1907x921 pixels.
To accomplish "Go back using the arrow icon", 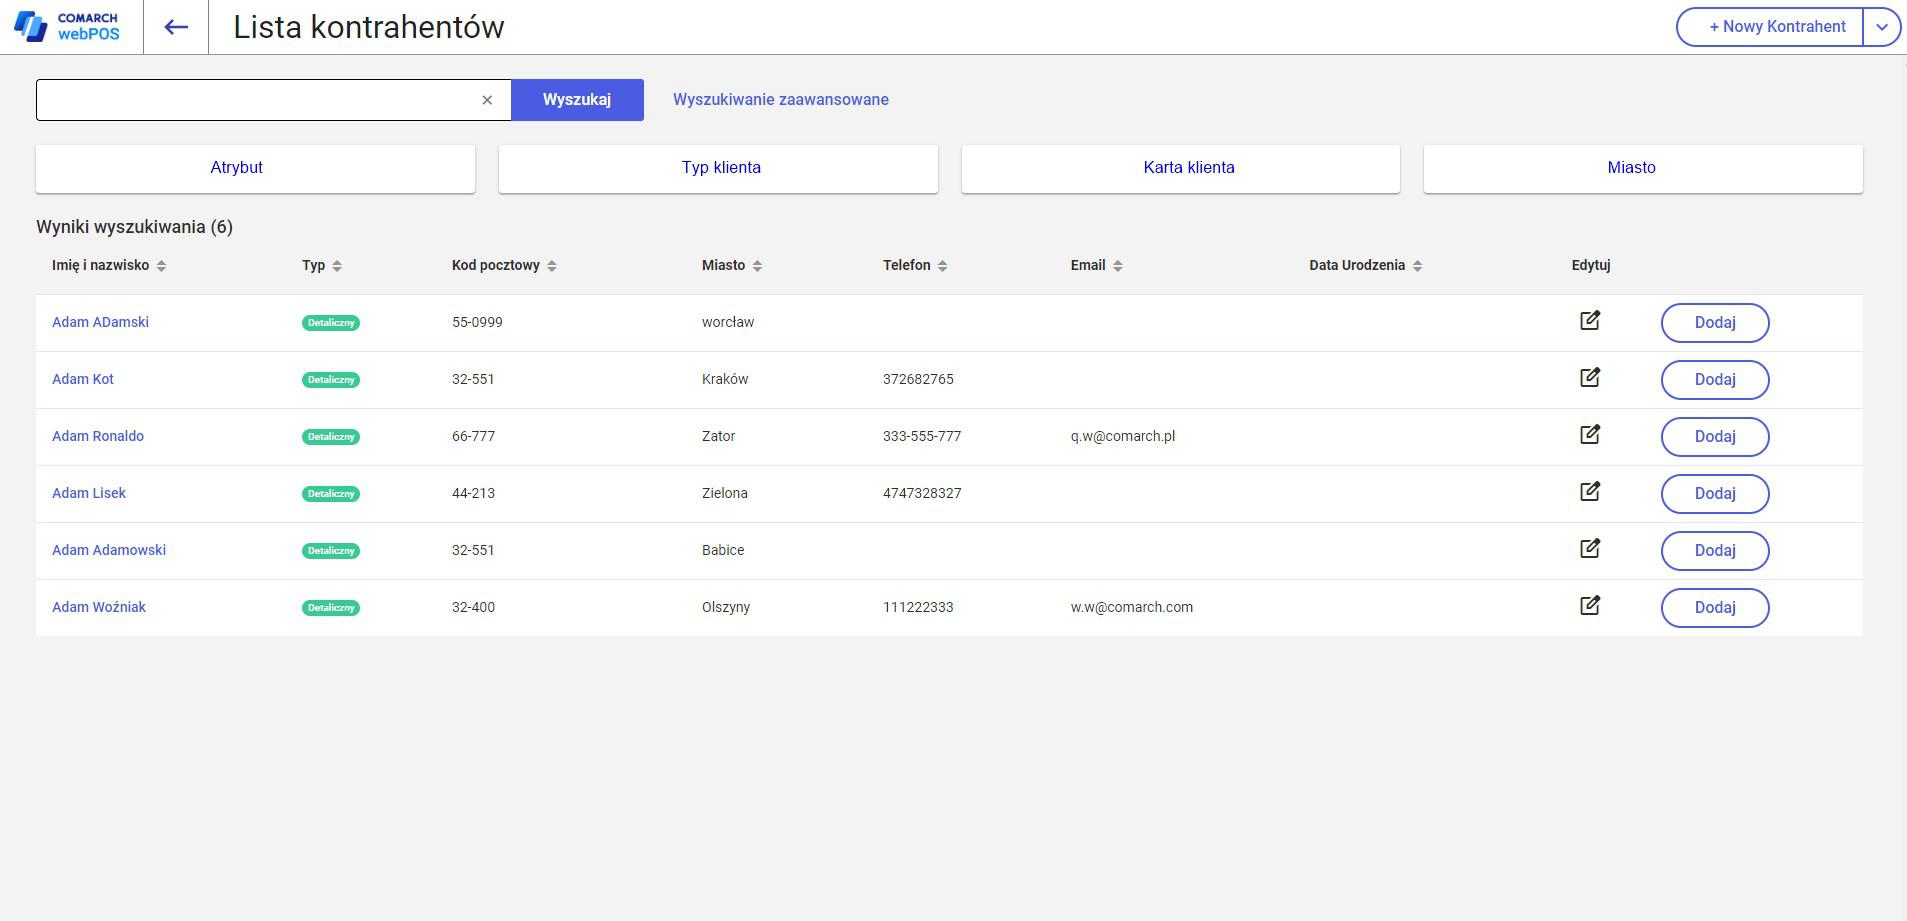I will click(x=176, y=27).
